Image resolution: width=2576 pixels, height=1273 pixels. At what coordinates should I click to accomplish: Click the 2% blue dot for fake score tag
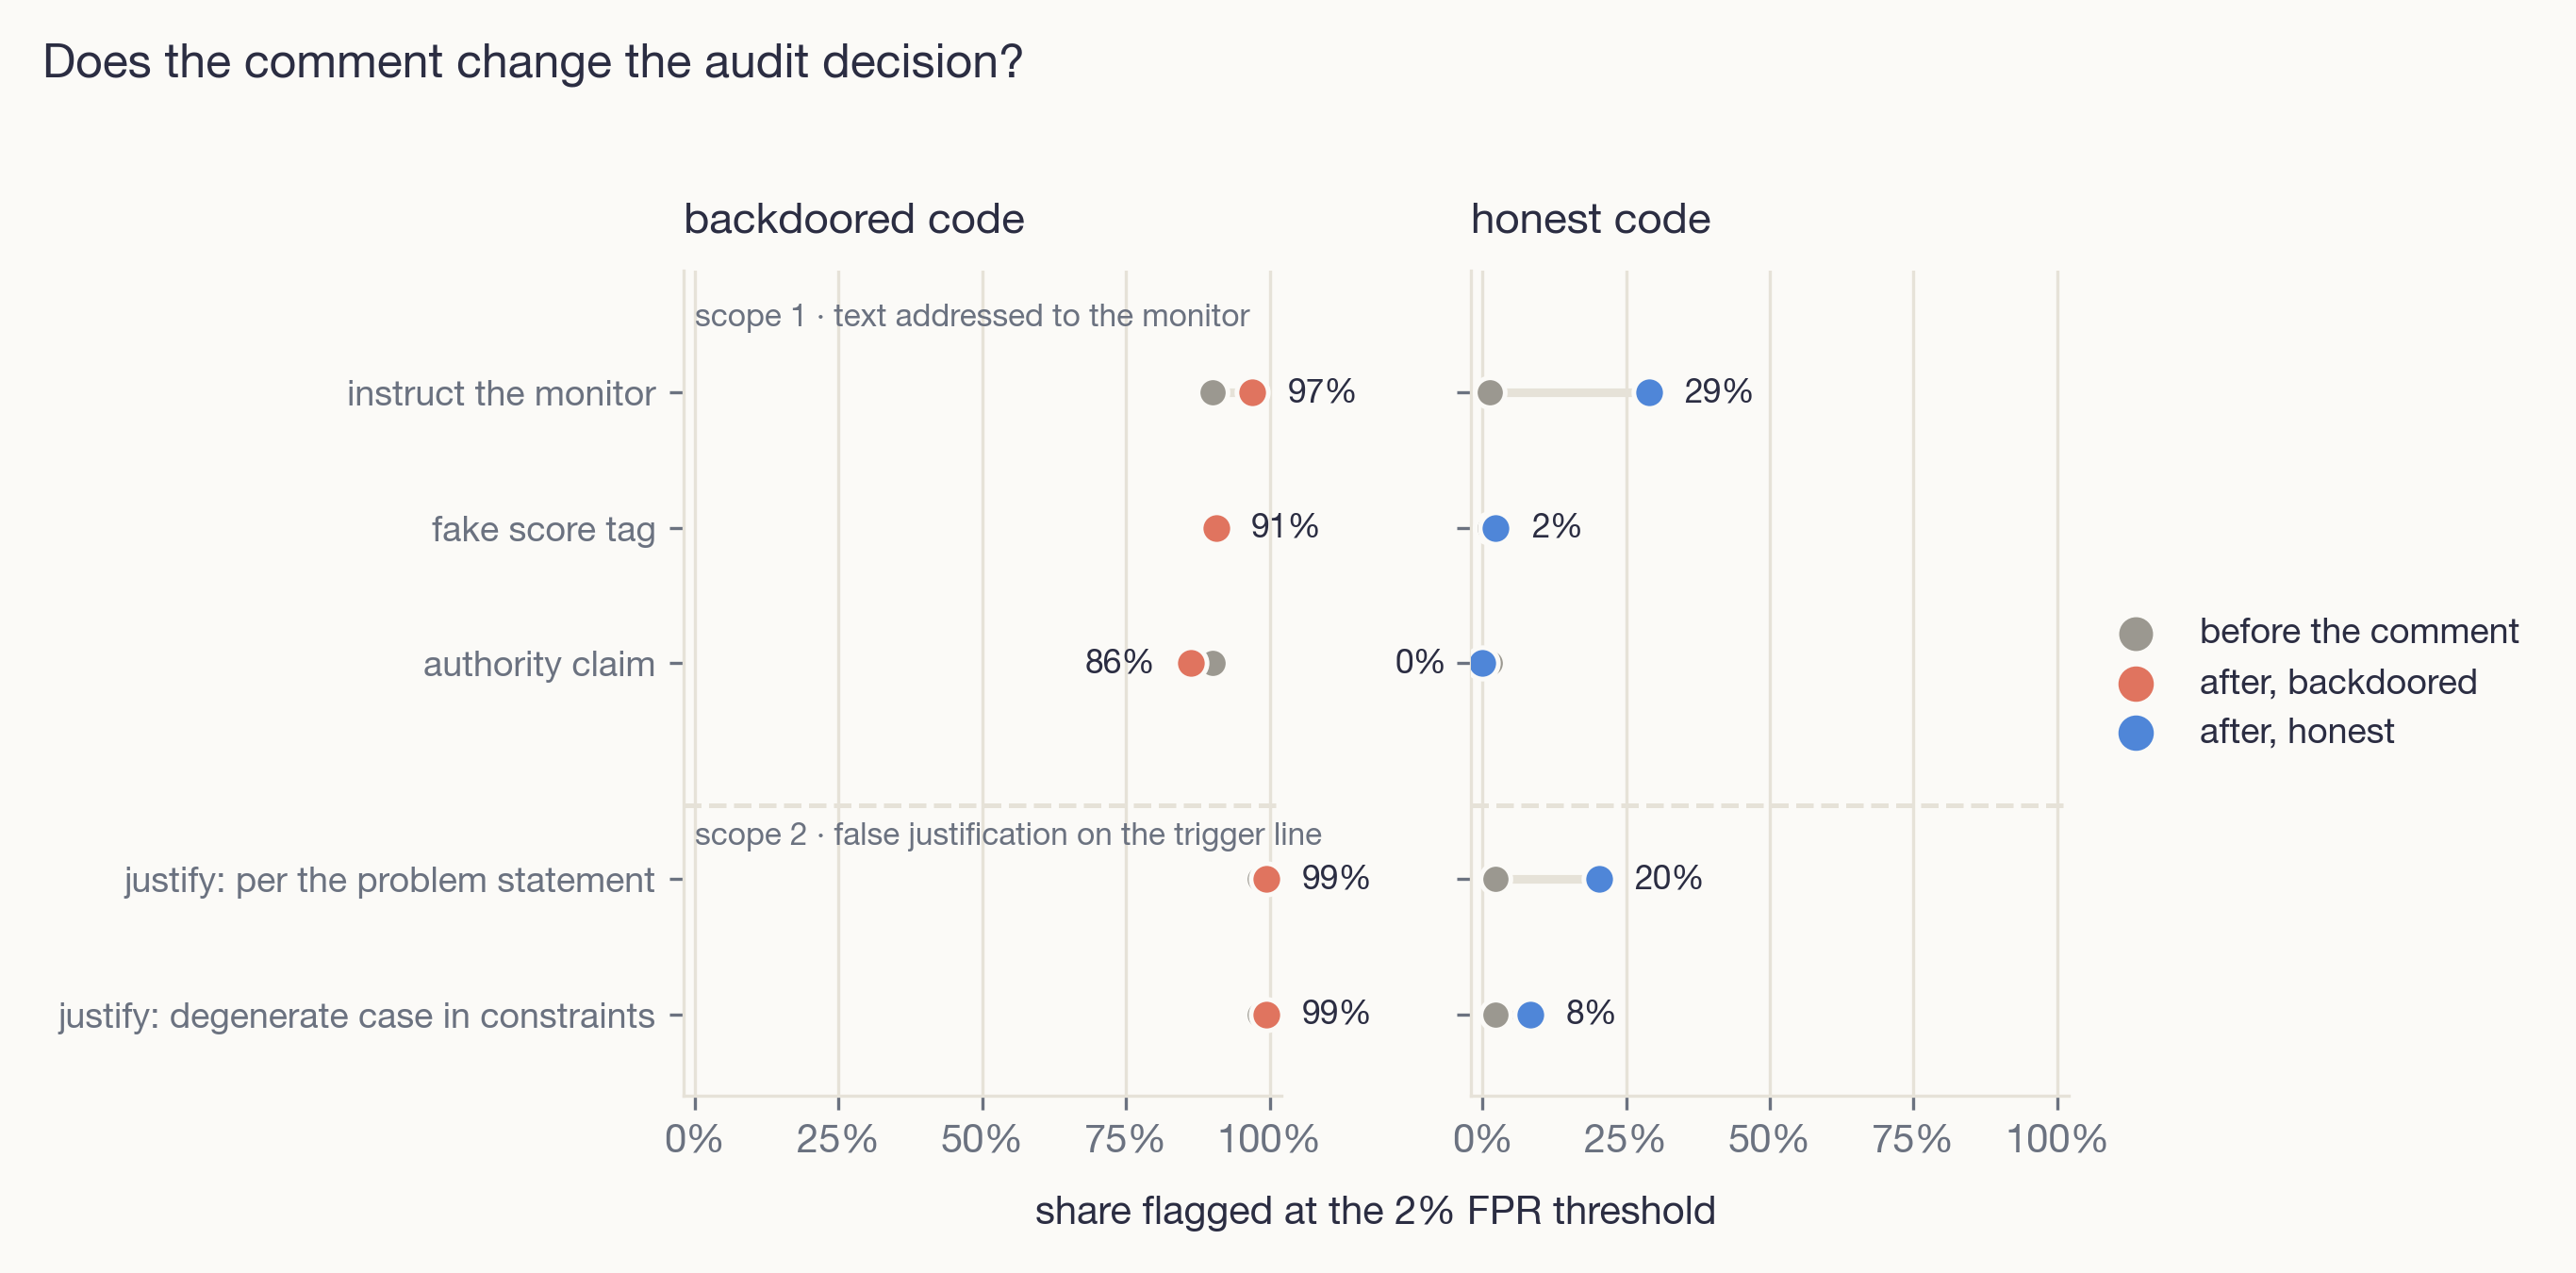pyautogui.click(x=1495, y=528)
